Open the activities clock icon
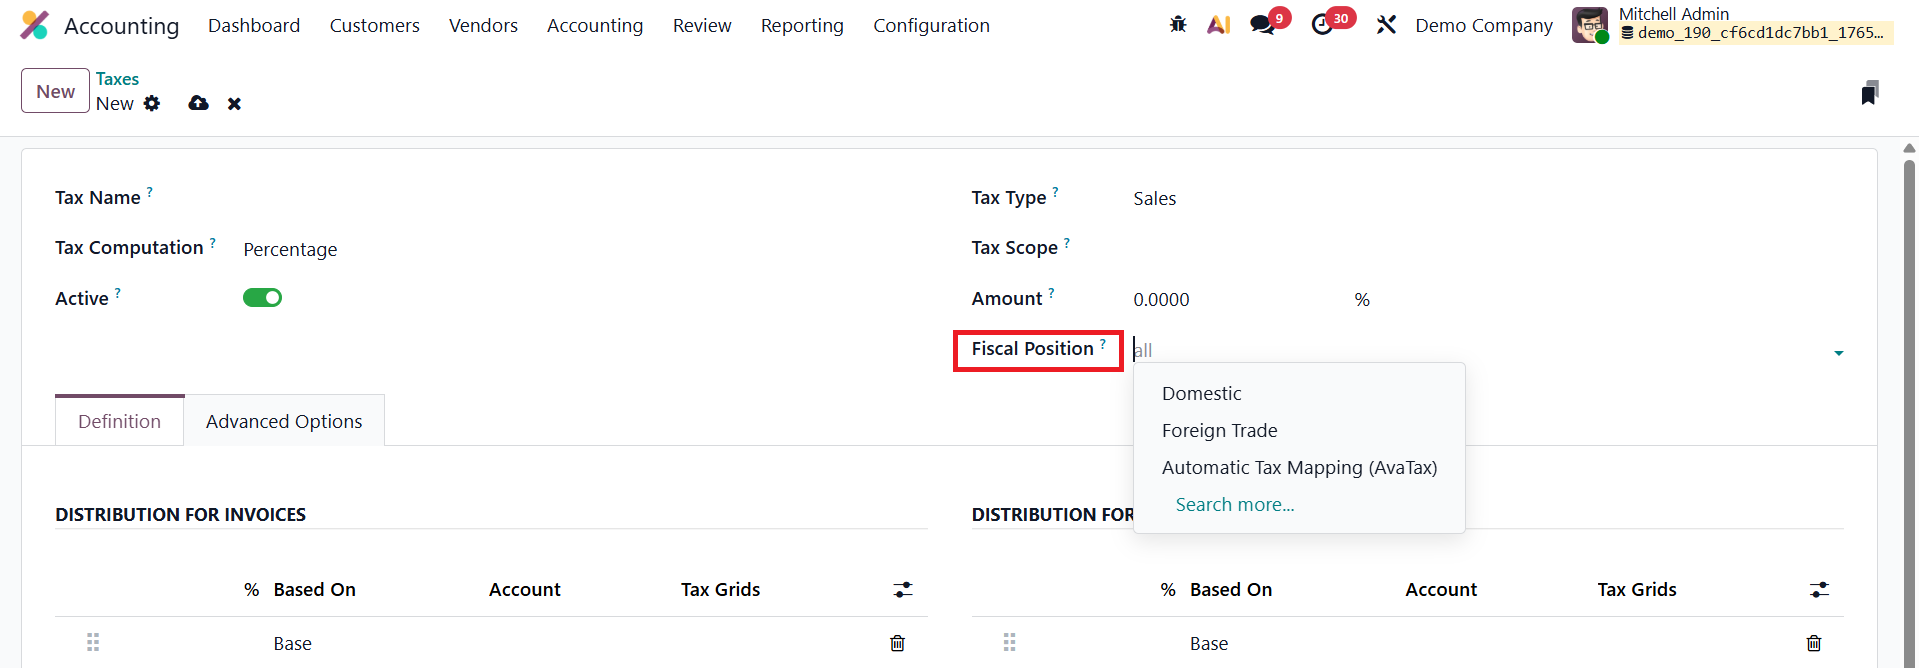This screenshot has height=668, width=1919. (x=1324, y=25)
